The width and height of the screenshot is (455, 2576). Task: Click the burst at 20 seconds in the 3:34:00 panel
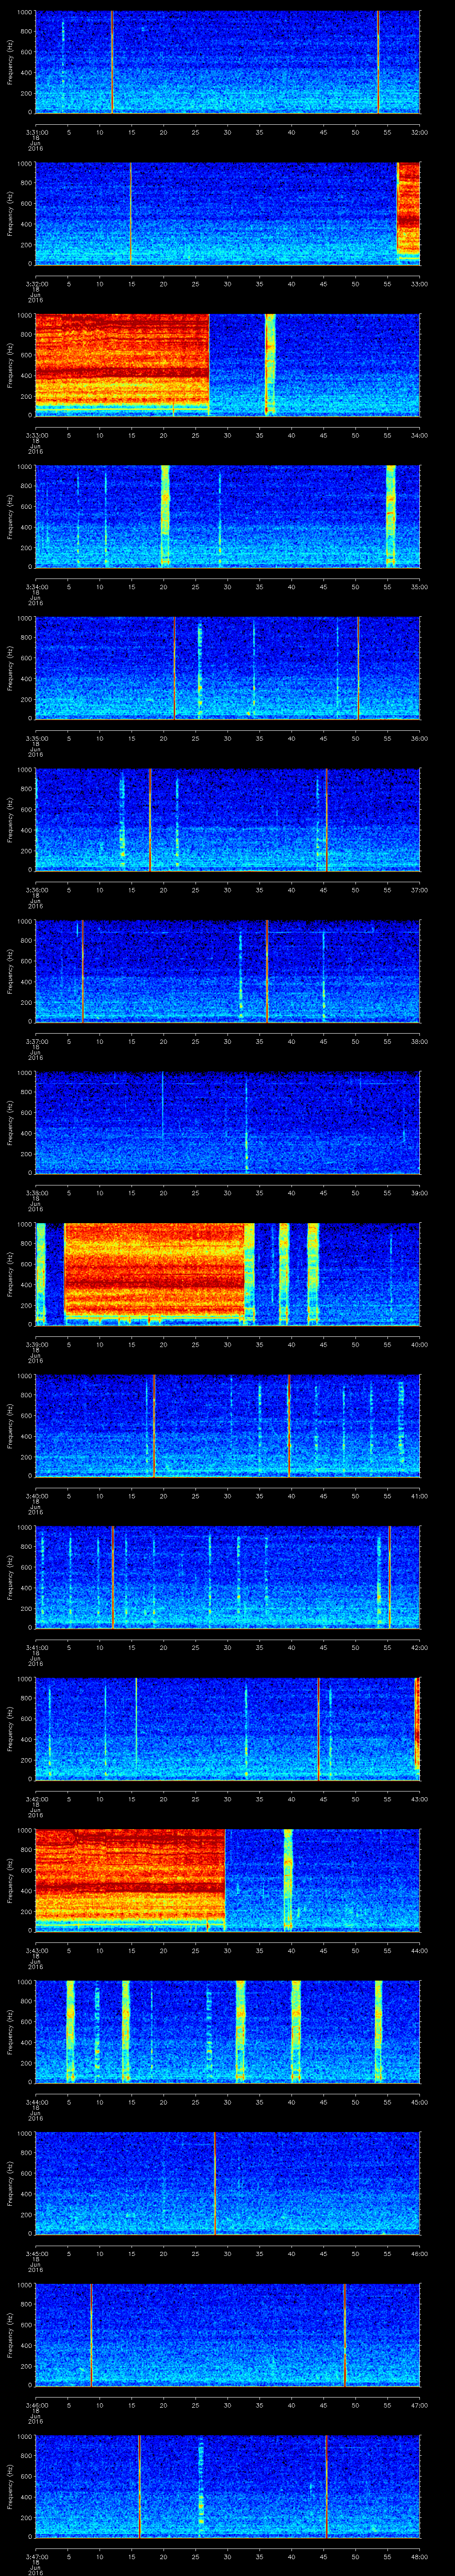coord(165,516)
